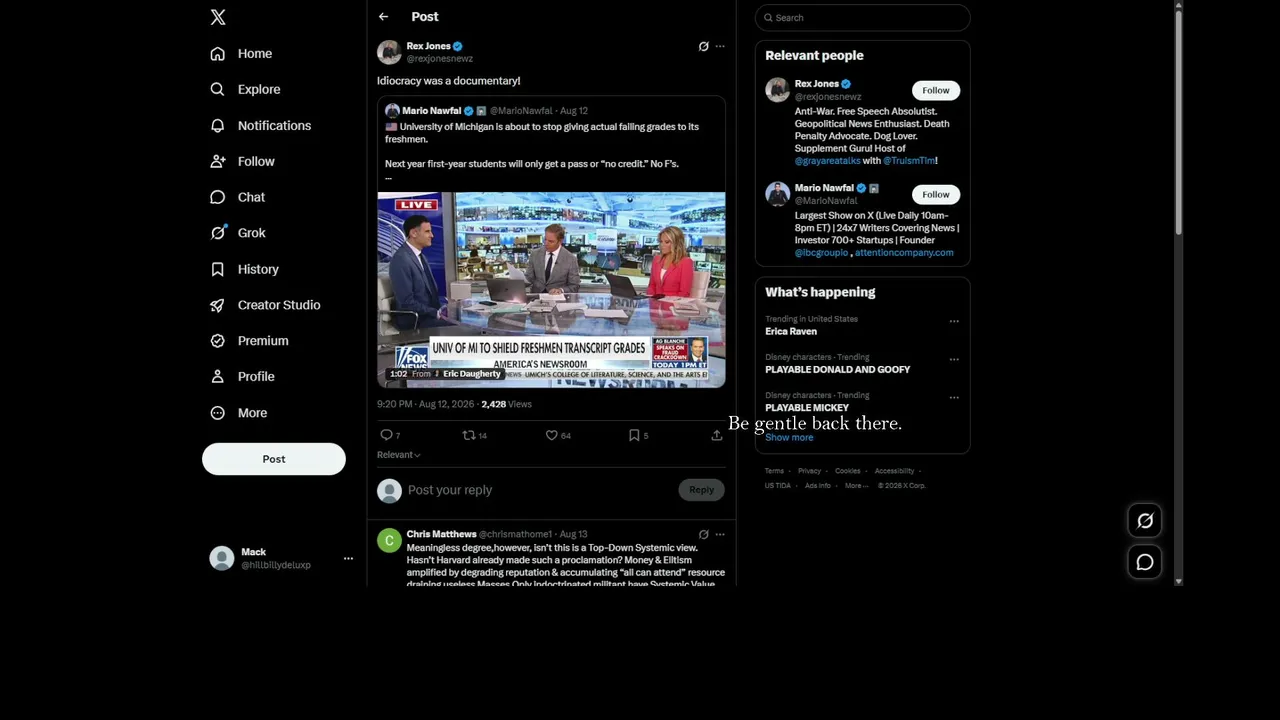Open the Terms footer link
Image resolution: width=1280 pixels, height=720 pixels.
pyautogui.click(x=775, y=471)
